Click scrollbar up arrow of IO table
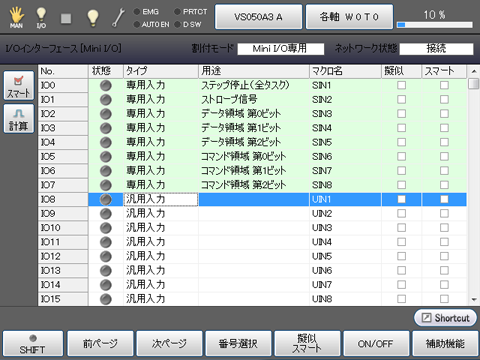 click(474, 71)
